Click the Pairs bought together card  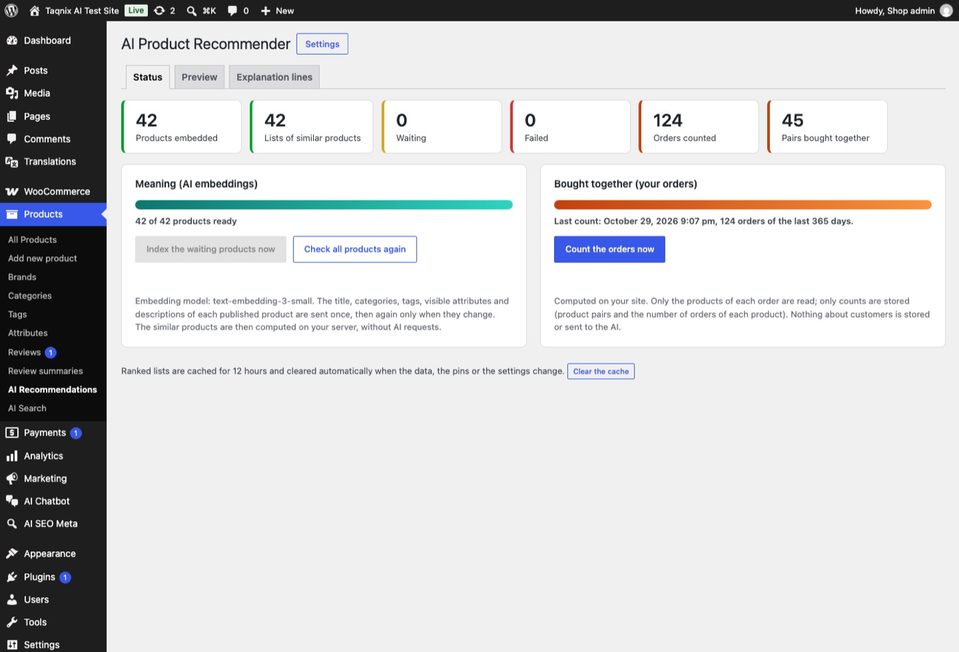click(827, 127)
